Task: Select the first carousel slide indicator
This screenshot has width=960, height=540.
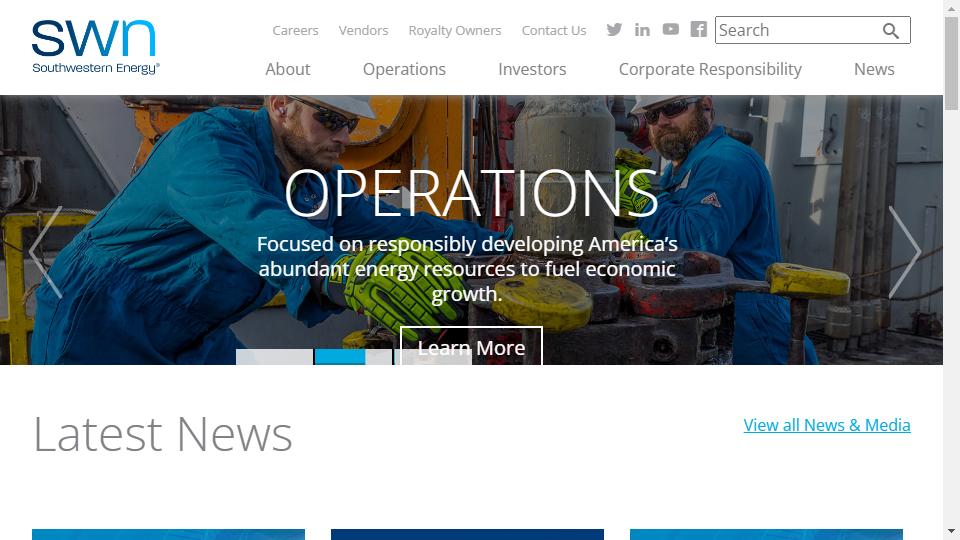Action: click(x=274, y=357)
